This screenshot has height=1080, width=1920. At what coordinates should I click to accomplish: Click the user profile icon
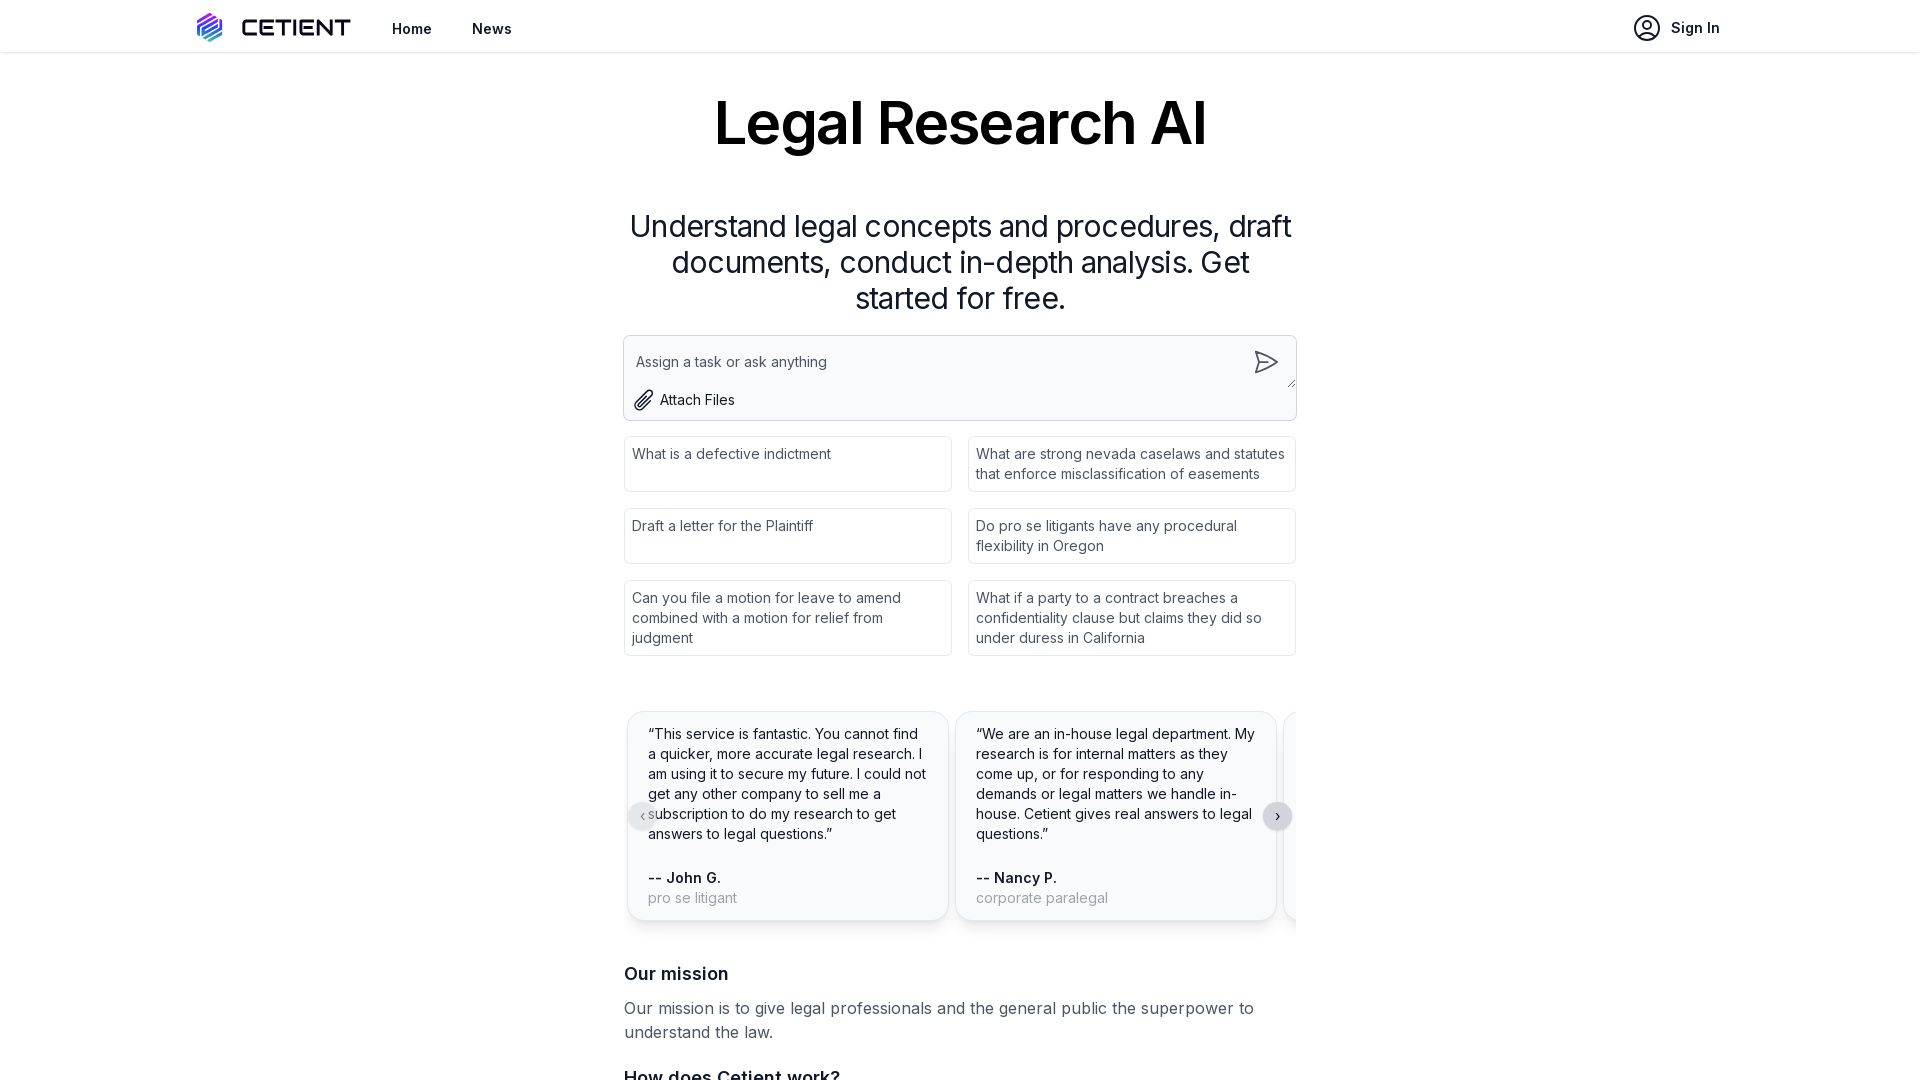click(x=1647, y=28)
